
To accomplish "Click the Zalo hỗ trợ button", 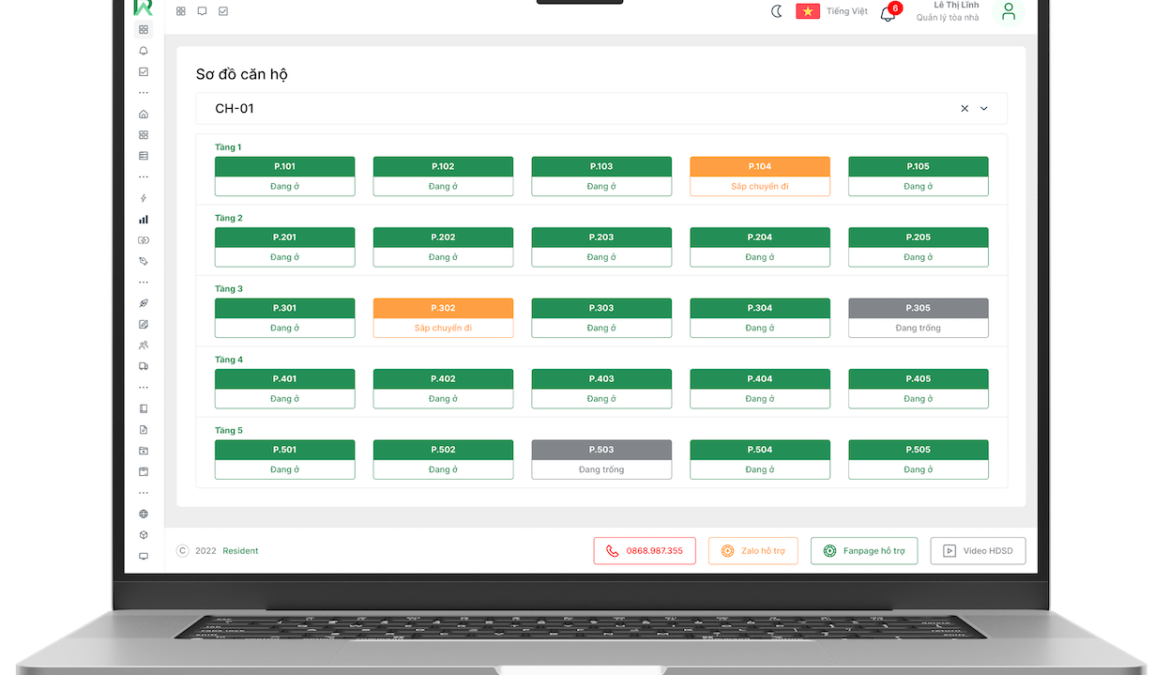I will pos(753,551).
